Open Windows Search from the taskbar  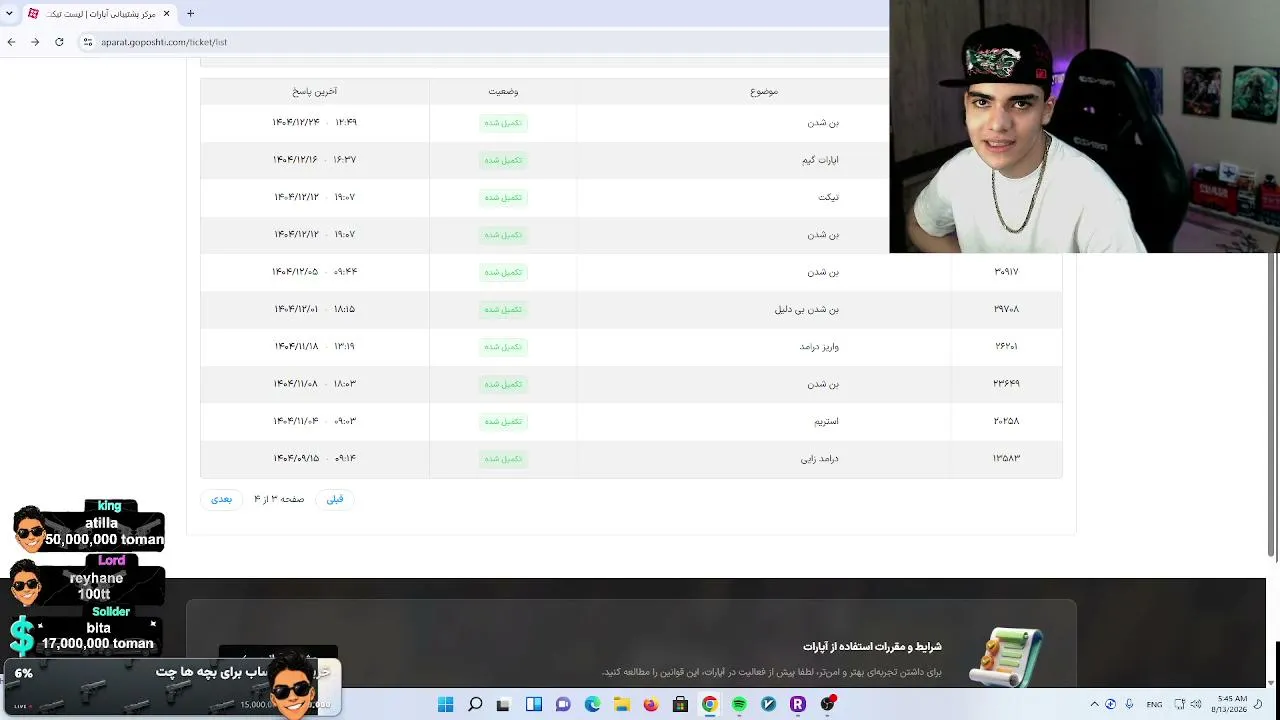[x=475, y=704]
